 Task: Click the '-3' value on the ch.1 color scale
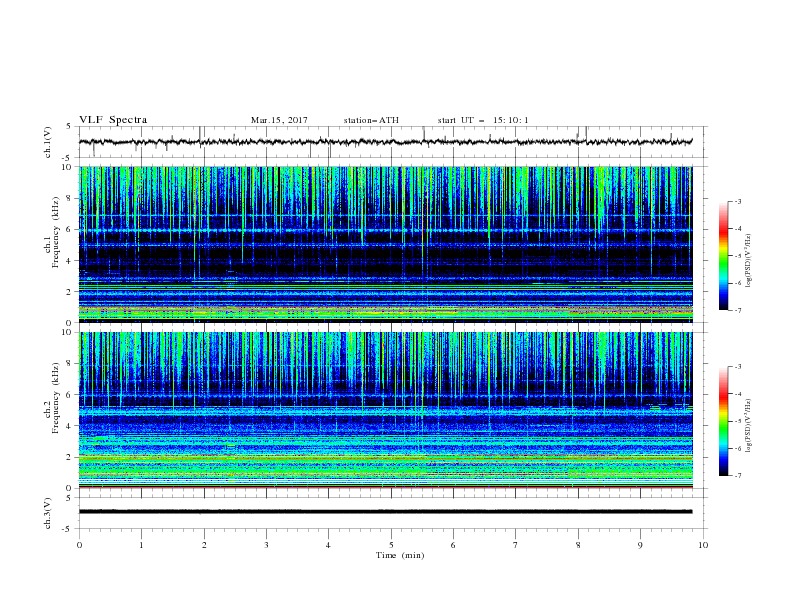coord(737,201)
